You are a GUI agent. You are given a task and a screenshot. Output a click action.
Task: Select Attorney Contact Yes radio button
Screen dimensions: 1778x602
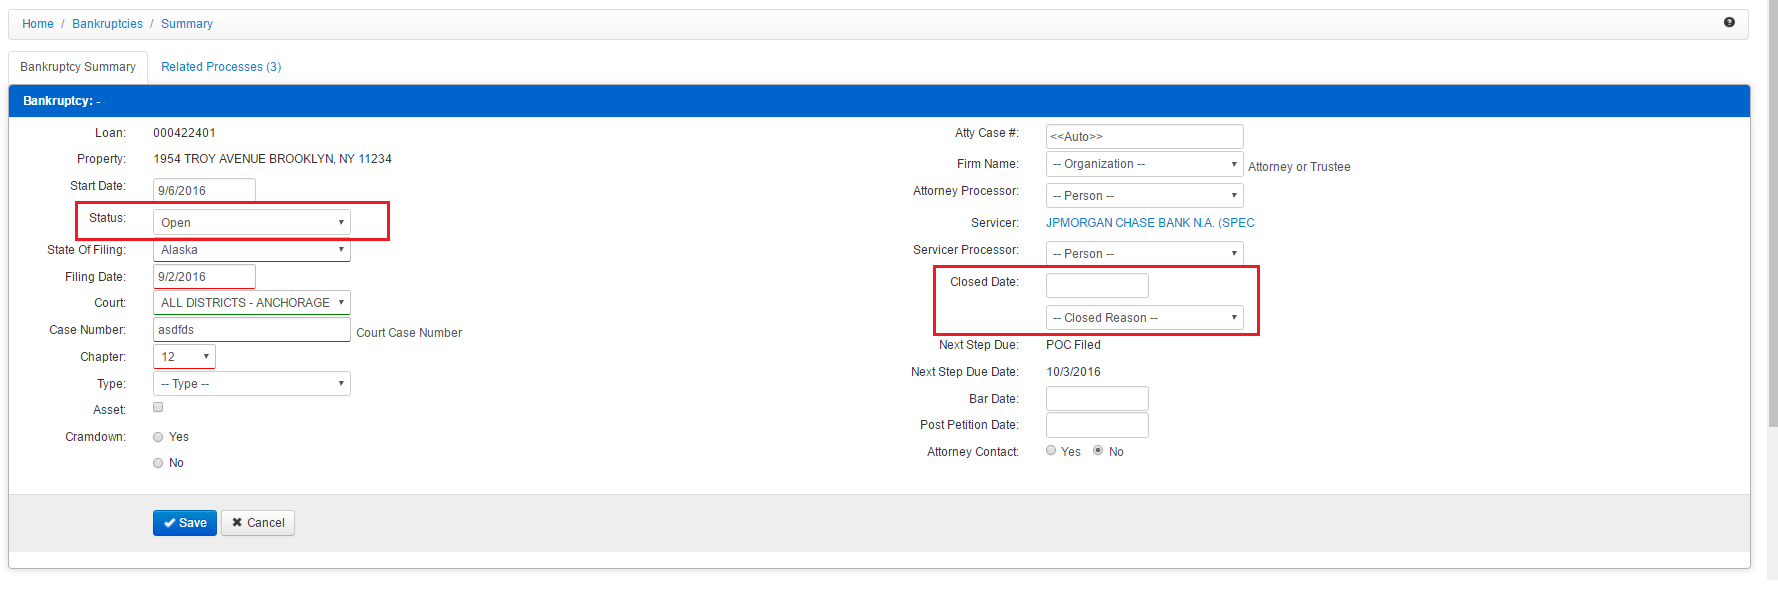click(1051, 450)
